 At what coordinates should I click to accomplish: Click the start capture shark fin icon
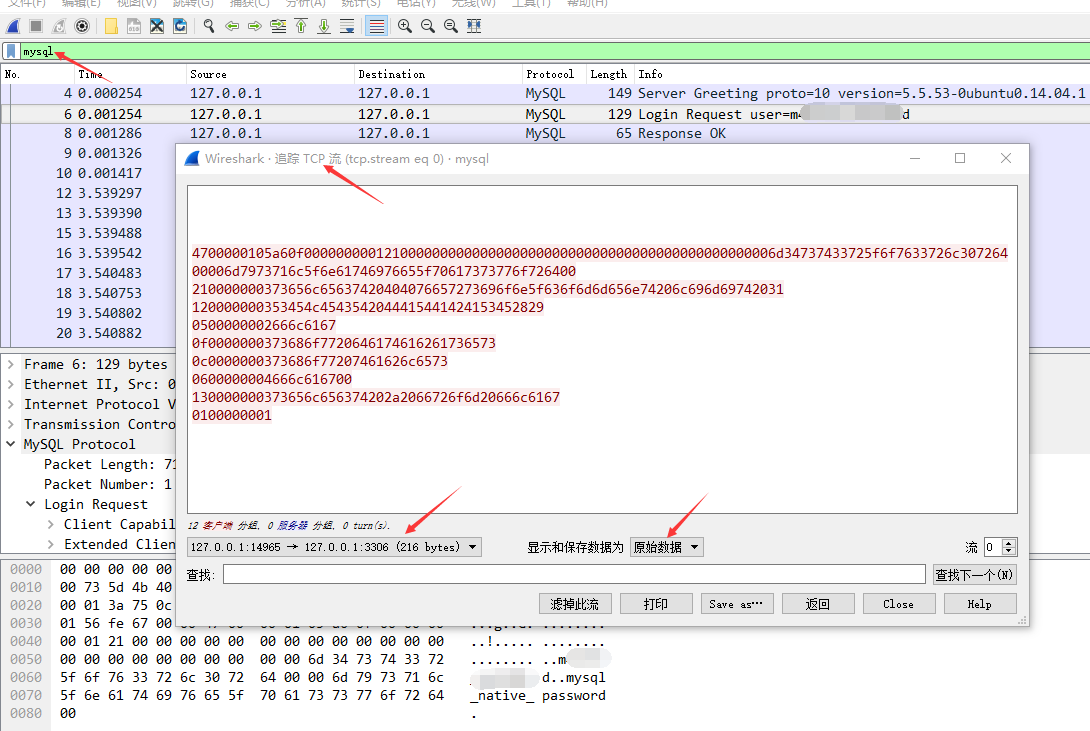[13, 26]
